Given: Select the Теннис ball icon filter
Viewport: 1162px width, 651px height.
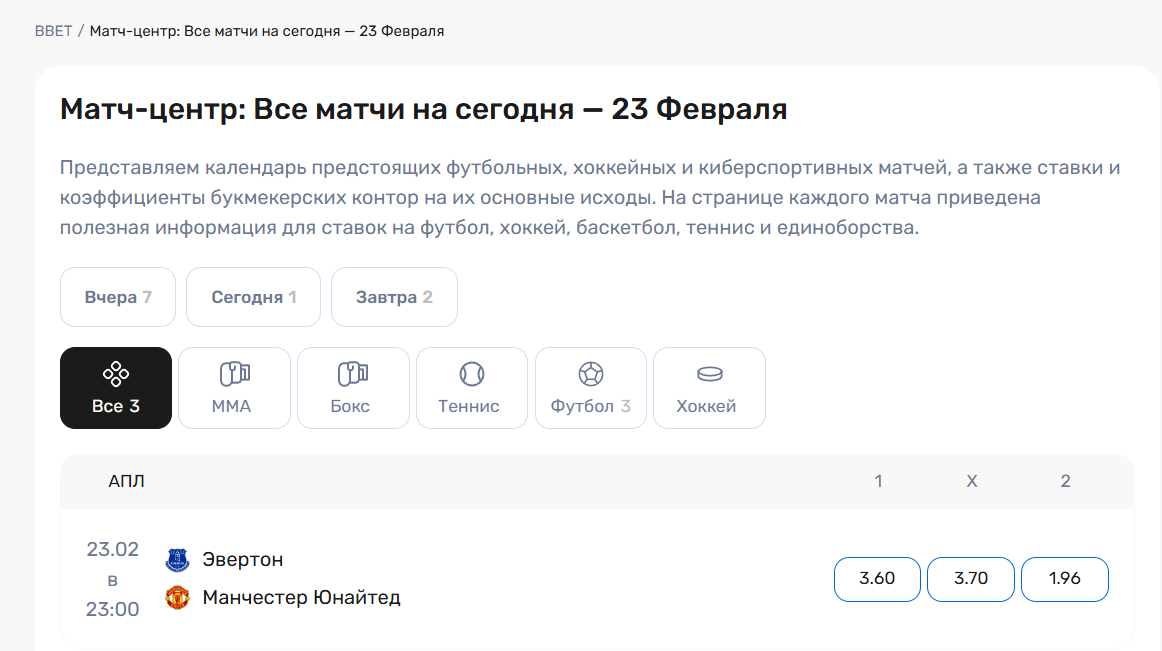Looking at the screenshot, I should coord(471,387).
